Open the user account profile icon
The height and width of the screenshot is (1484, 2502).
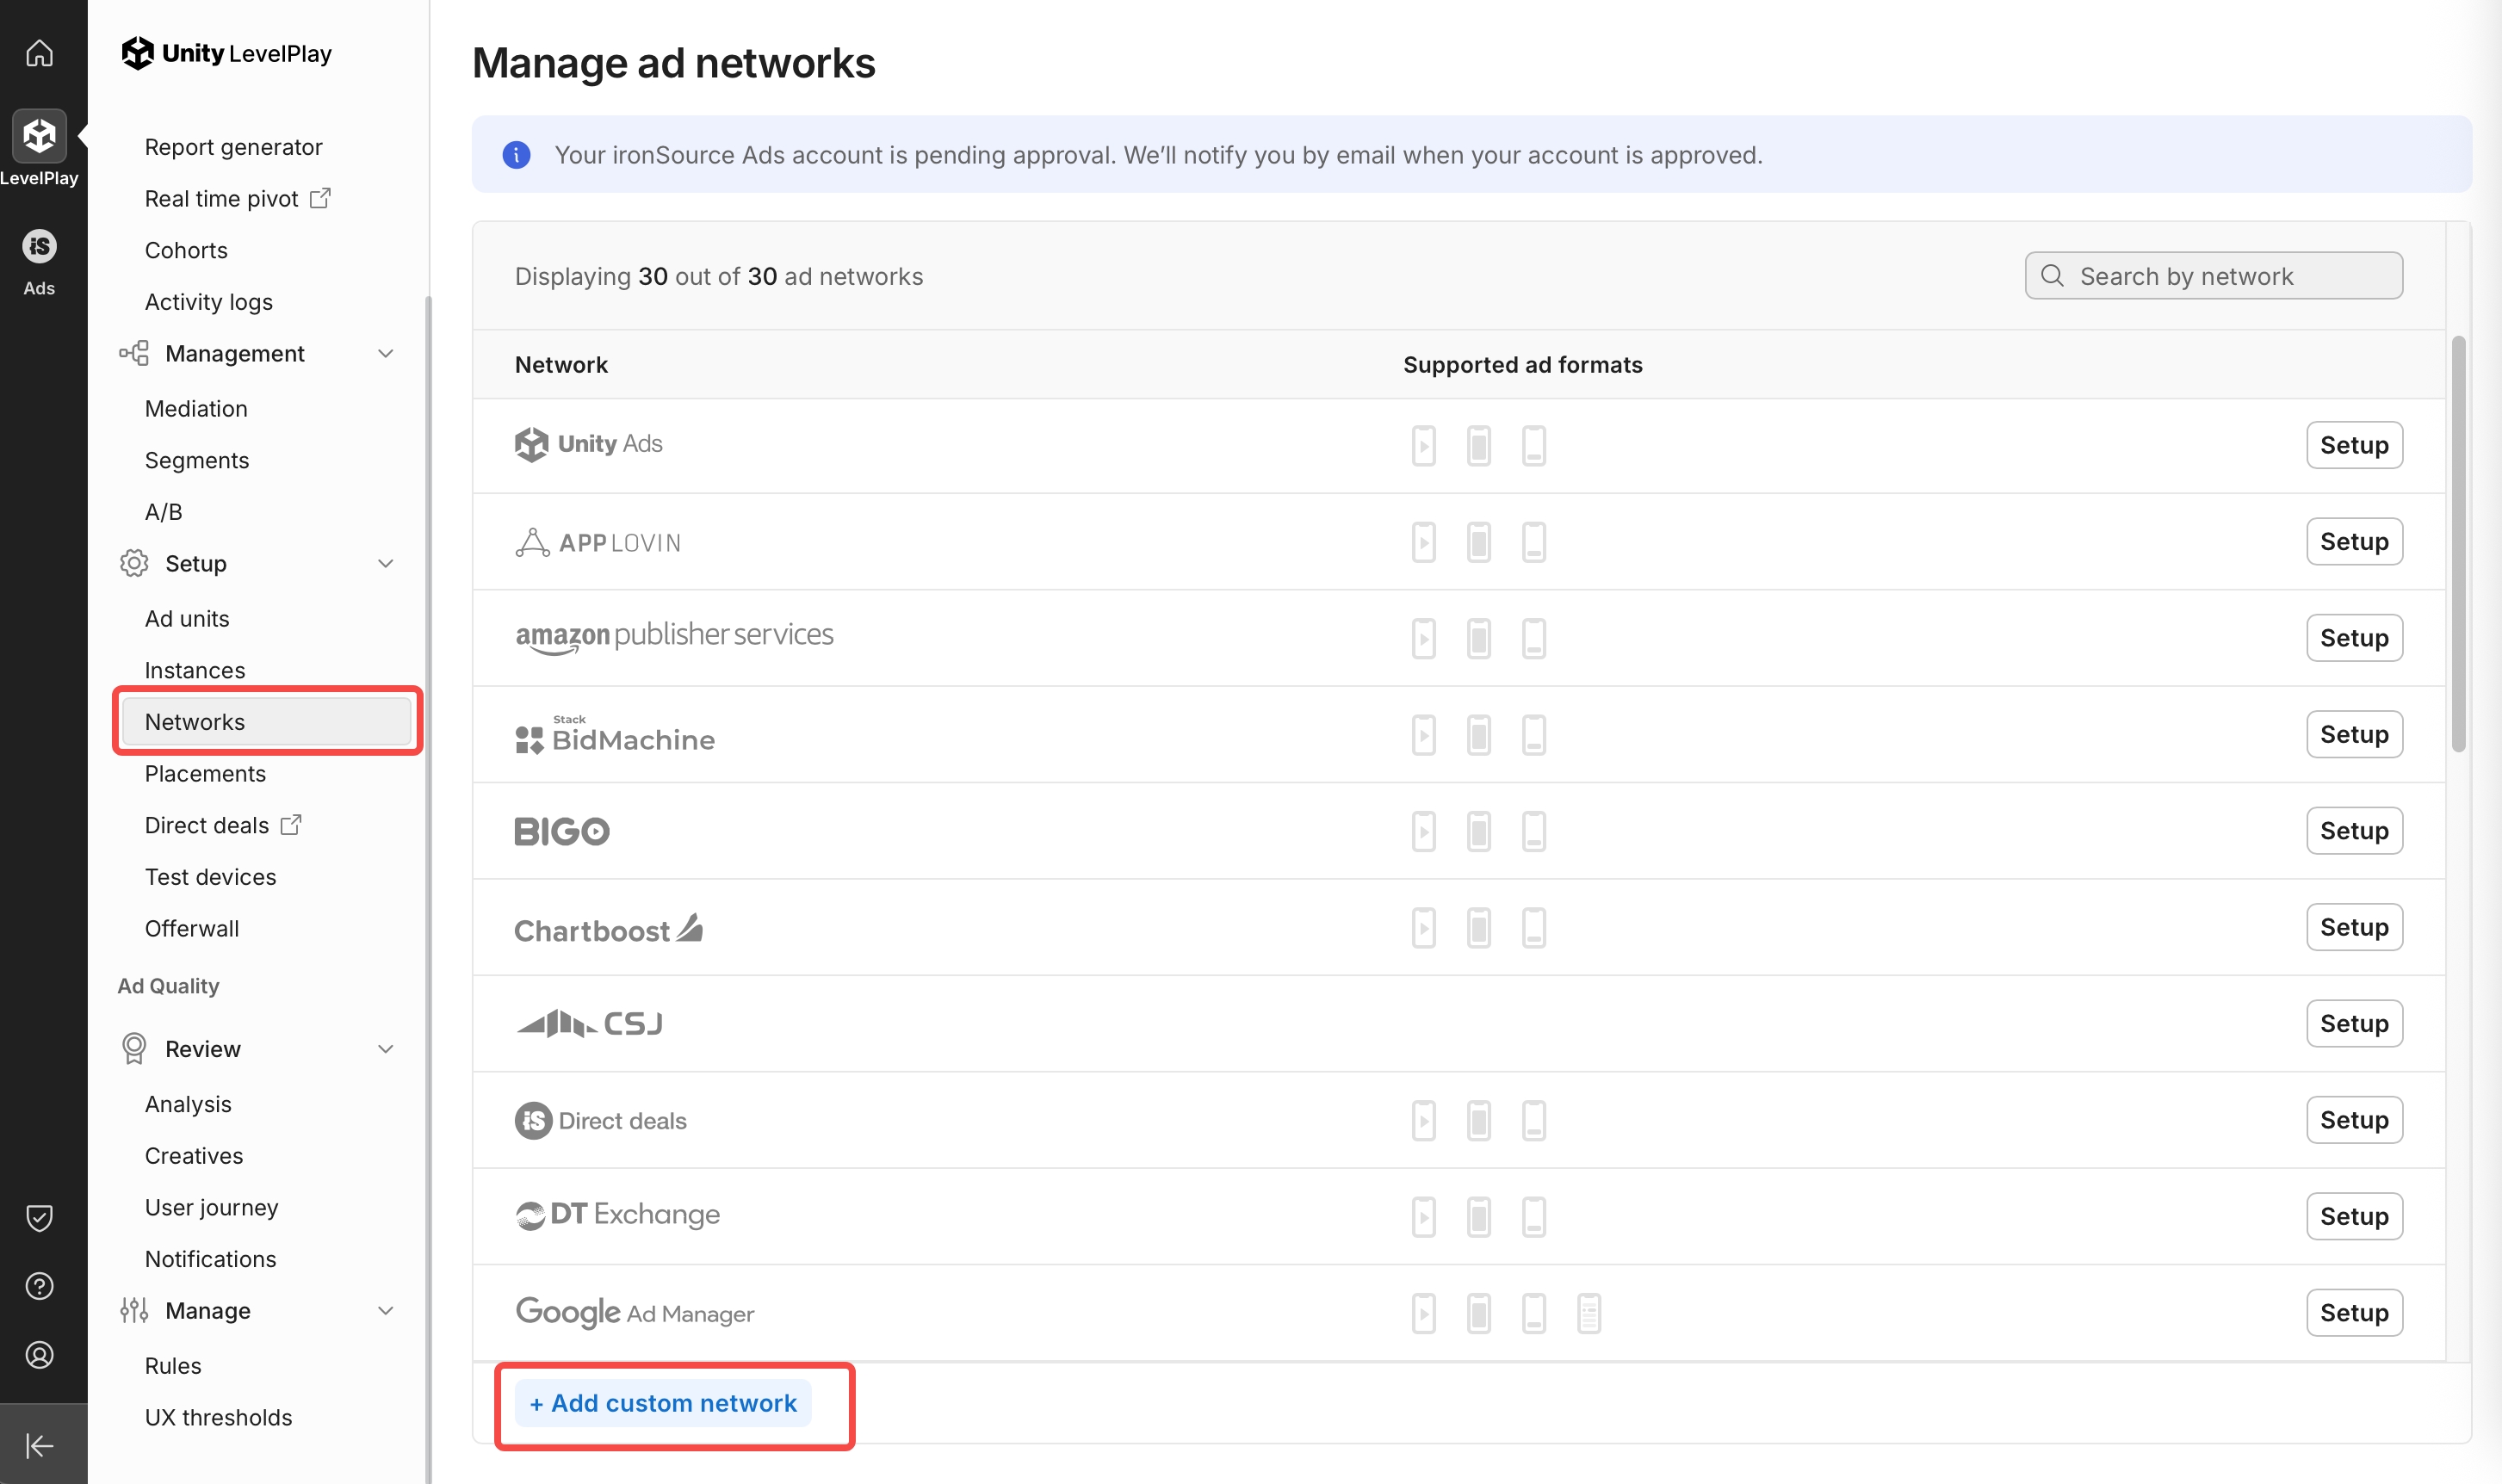39,1355
